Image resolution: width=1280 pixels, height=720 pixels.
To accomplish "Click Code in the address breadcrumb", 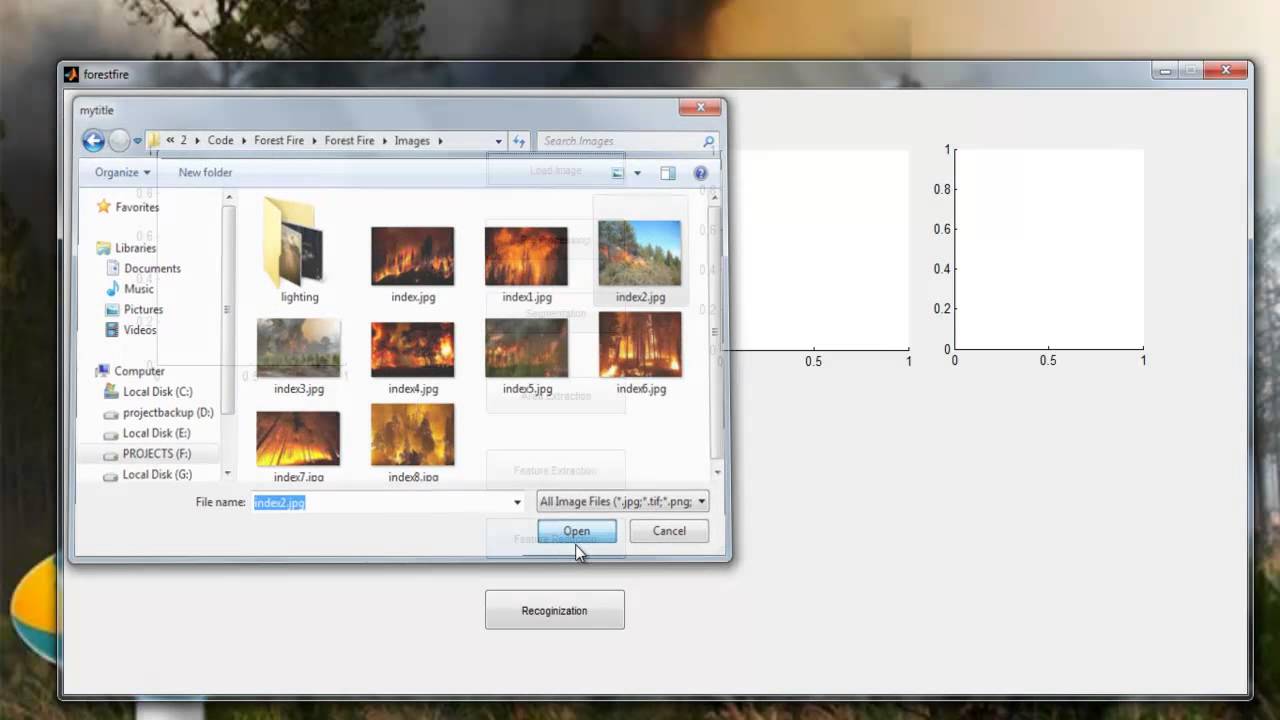I will (x=220, y=141).
